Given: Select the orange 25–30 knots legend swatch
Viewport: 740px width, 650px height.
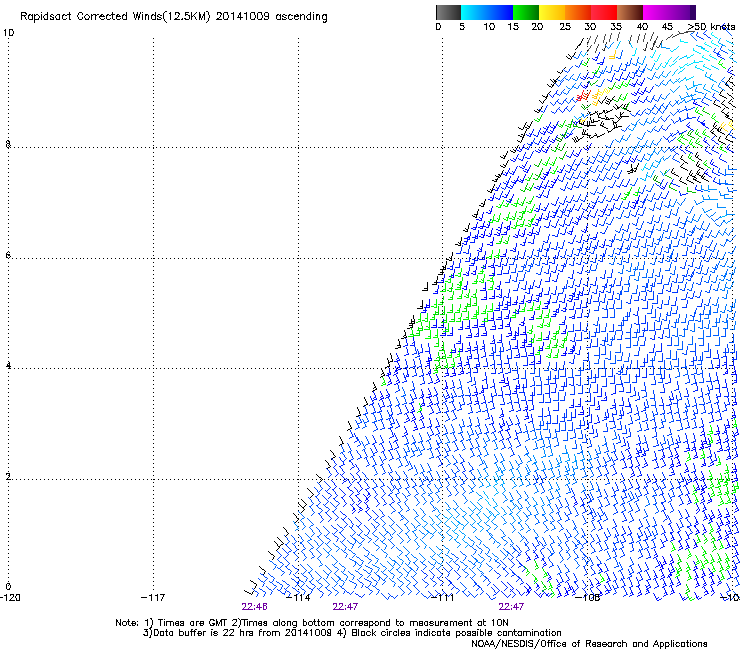Looking at the screenshot, I should 578,12.
